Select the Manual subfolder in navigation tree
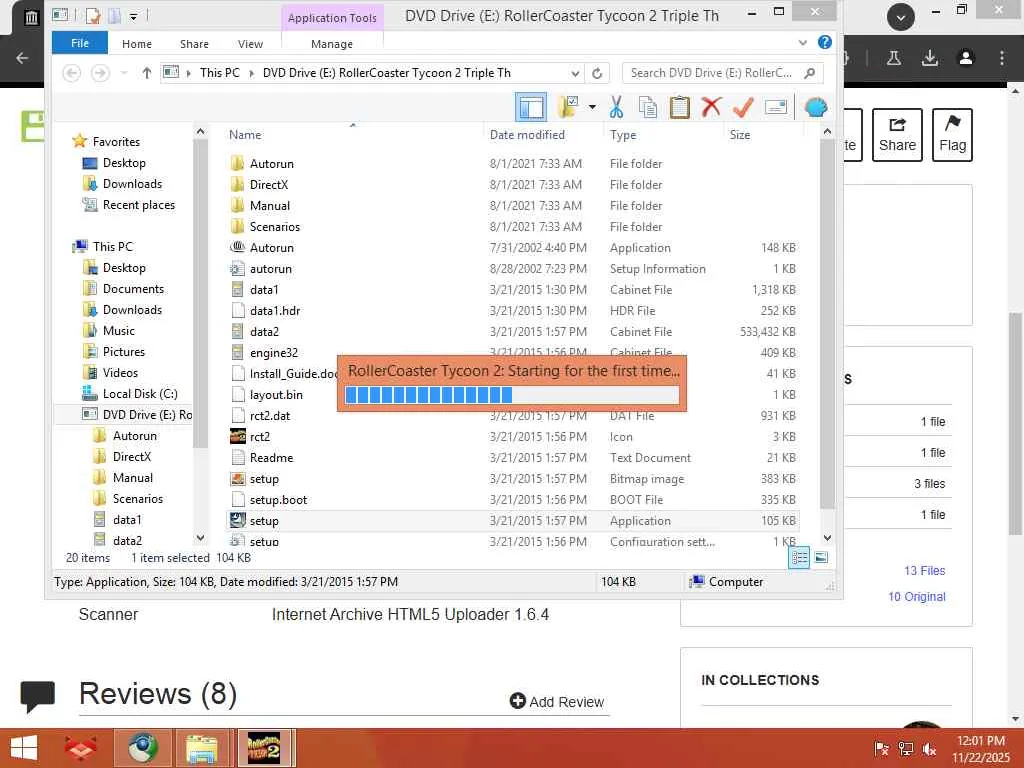The width and height of the screenshot is (1024, 768). coord(132,477)
